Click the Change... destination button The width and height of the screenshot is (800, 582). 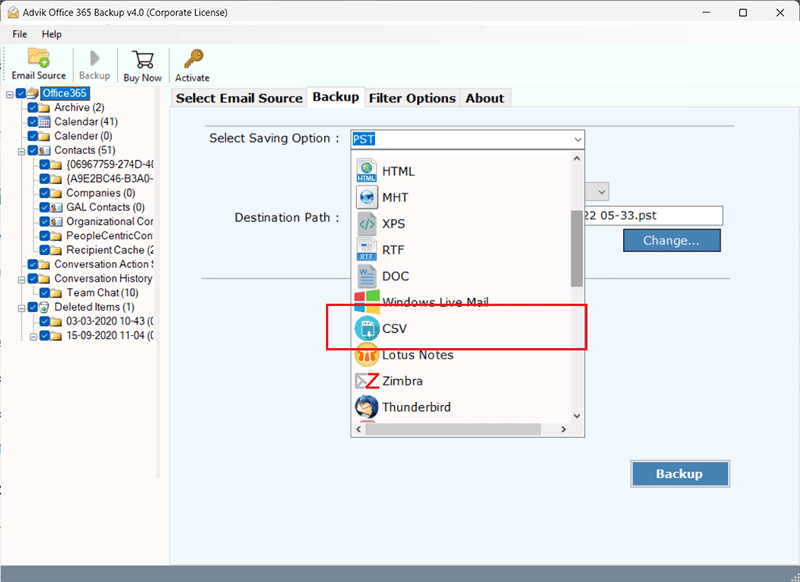[x=671, y=240]
